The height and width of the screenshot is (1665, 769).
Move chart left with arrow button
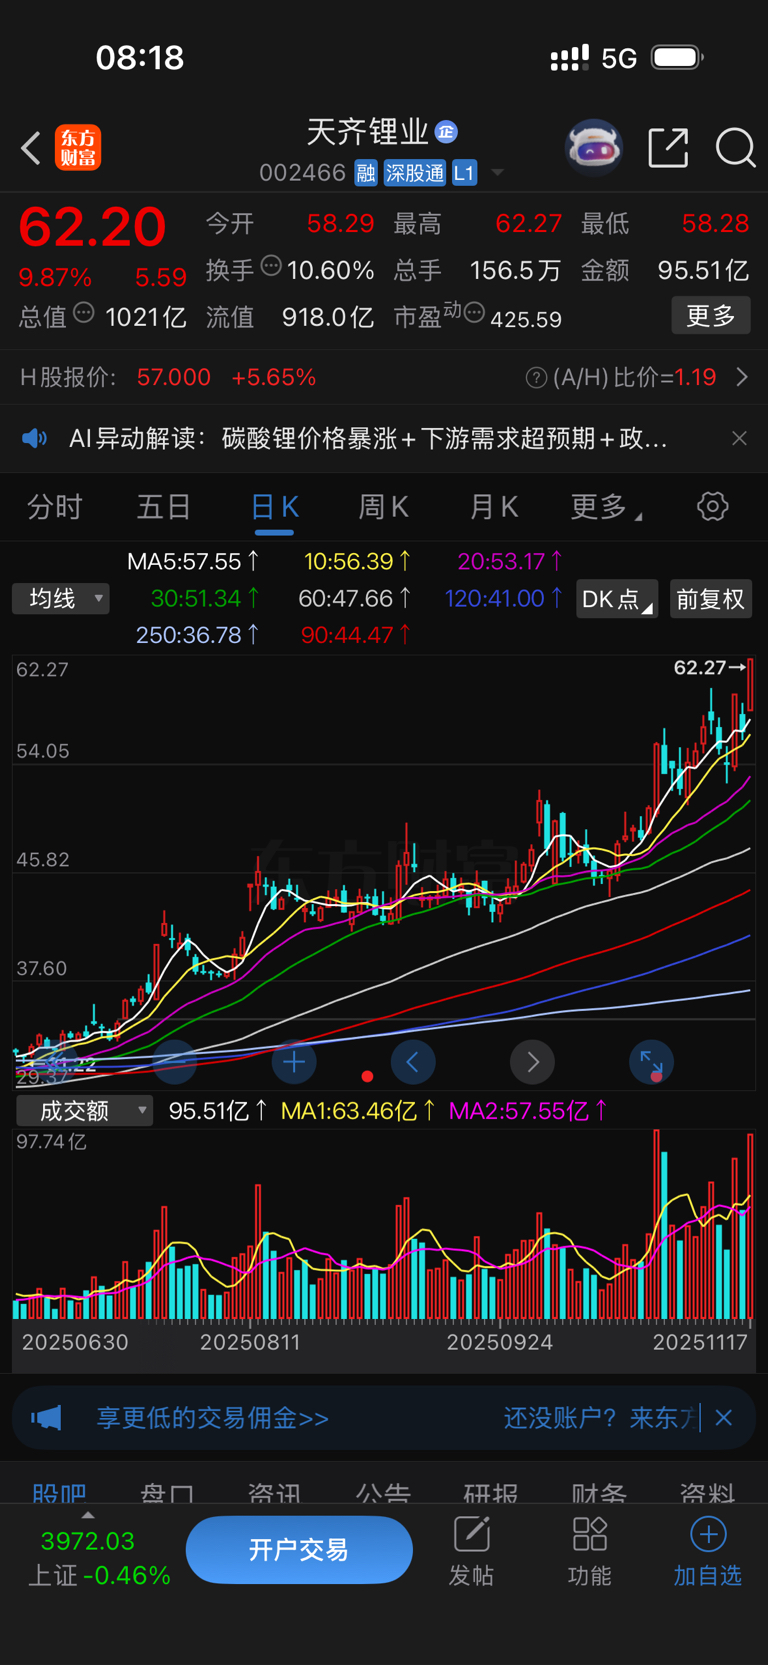click(413, 1062)
